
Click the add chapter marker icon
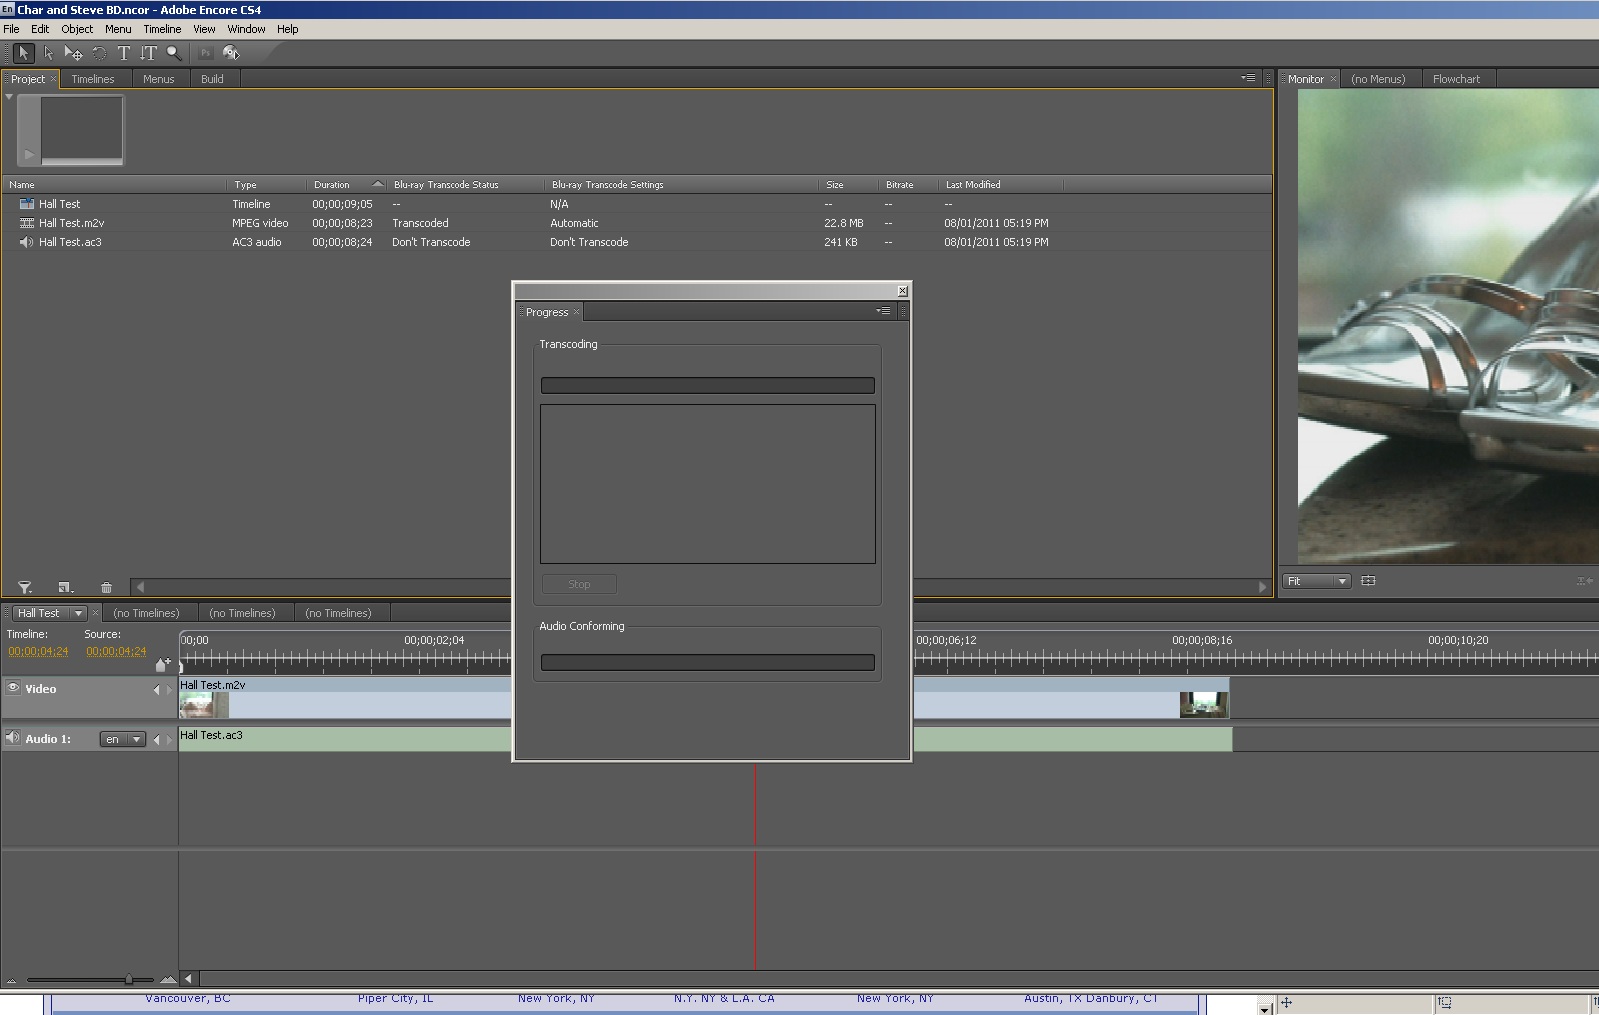click(162, 664)
